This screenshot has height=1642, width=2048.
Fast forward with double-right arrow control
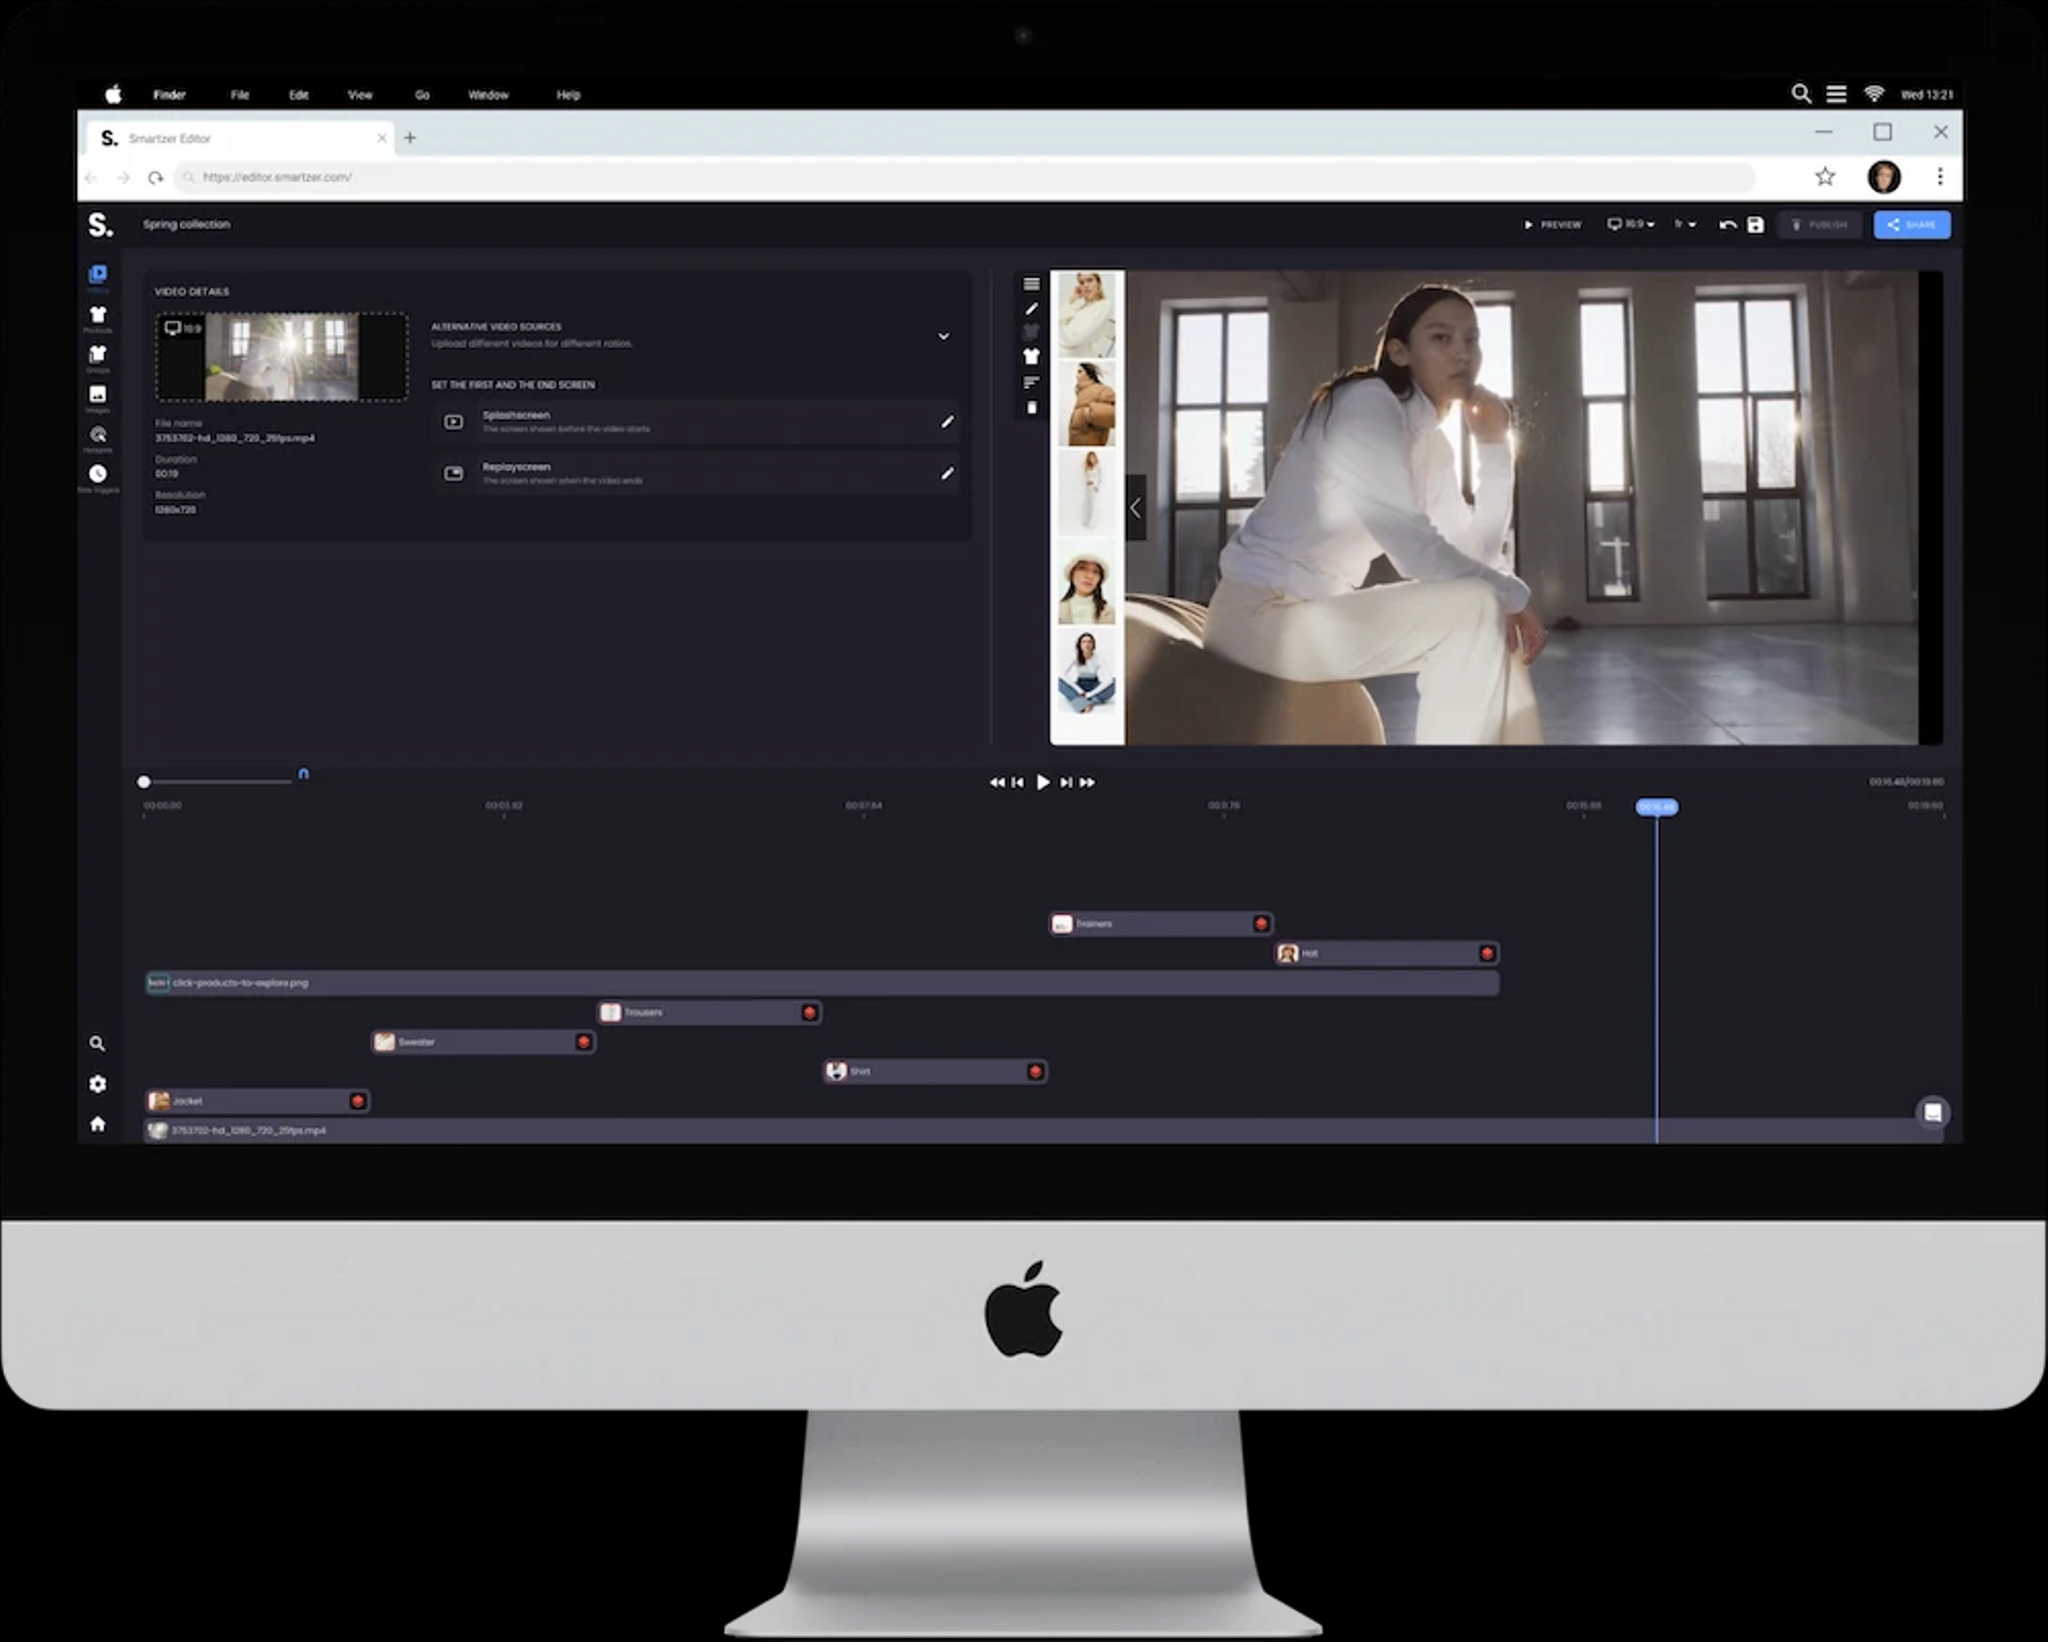pyautogui.click(x=1087, y=782)
